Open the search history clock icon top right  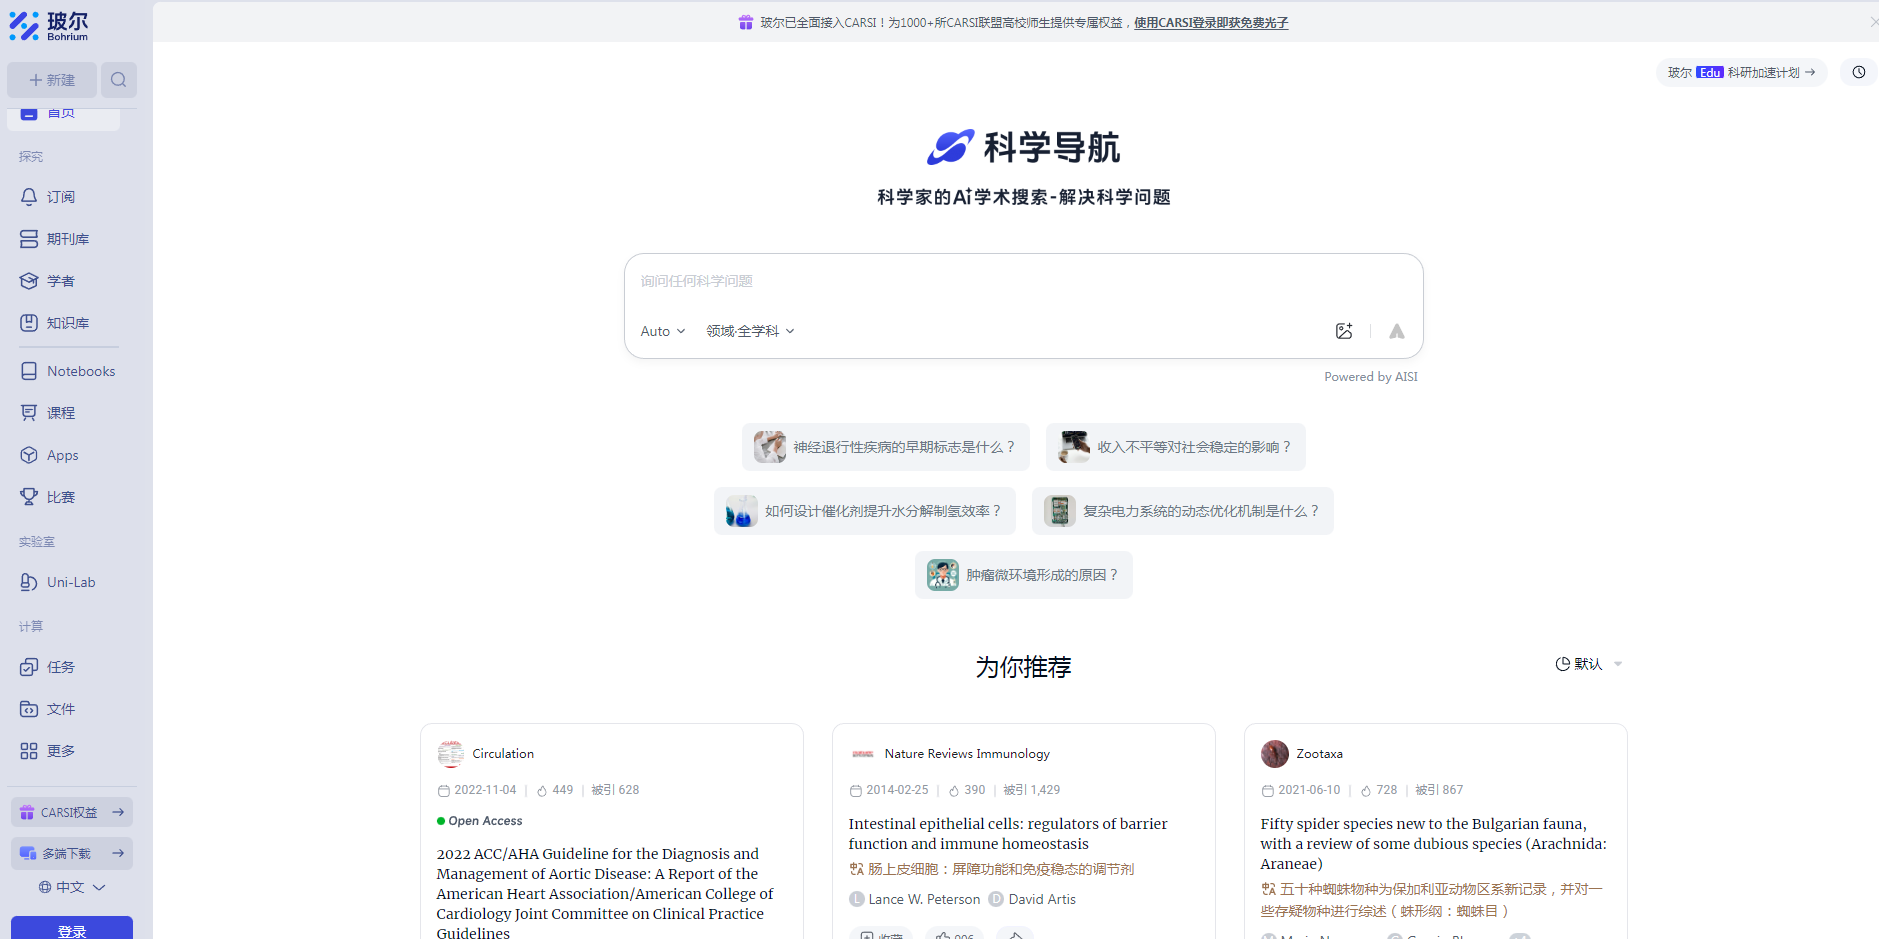1858,72
